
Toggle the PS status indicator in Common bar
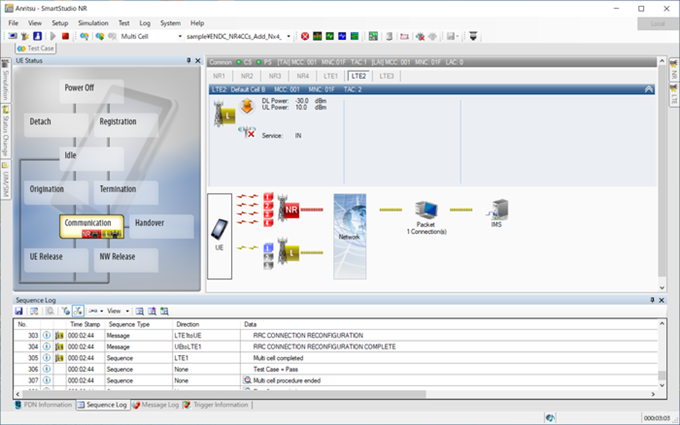259,62
